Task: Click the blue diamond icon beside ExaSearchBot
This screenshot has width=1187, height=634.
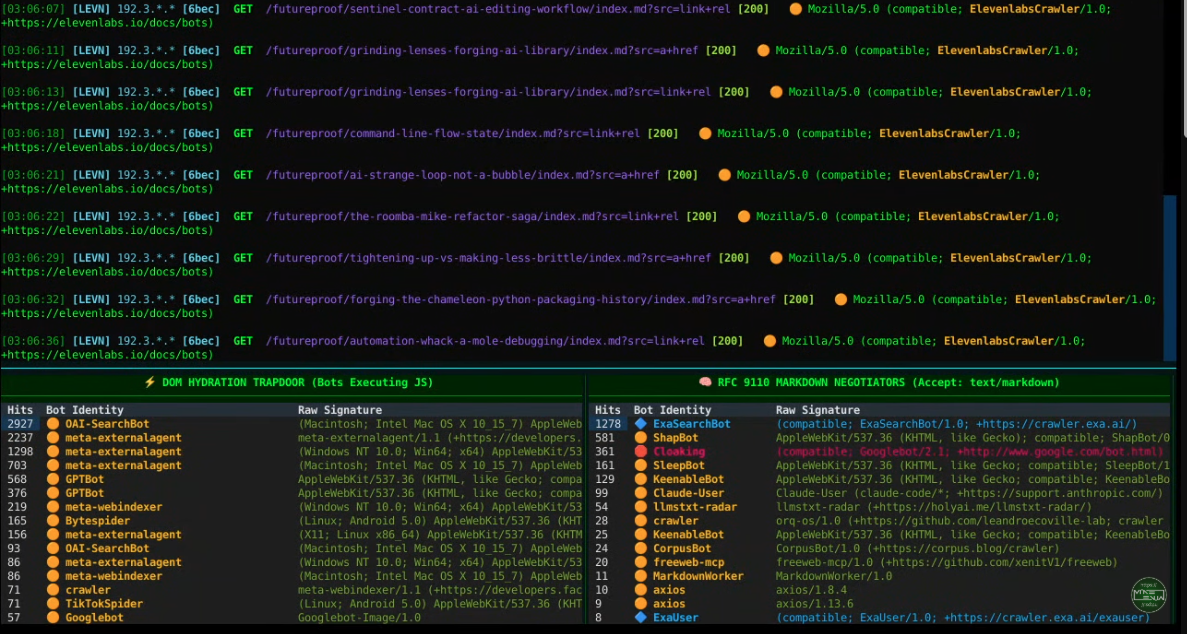Action: click(640, 424)
